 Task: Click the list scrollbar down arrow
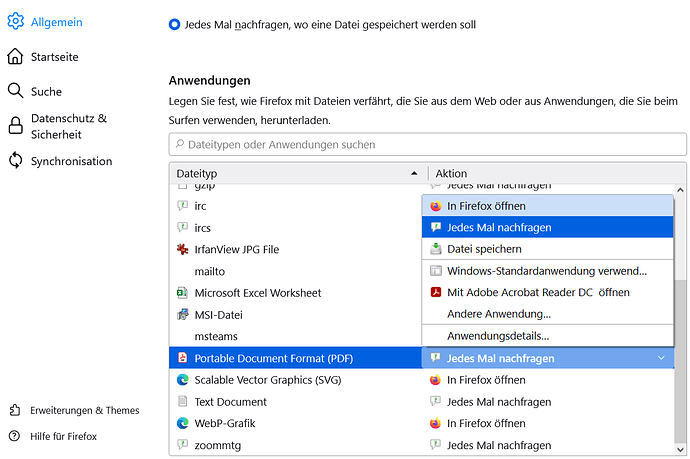(680, 449)
